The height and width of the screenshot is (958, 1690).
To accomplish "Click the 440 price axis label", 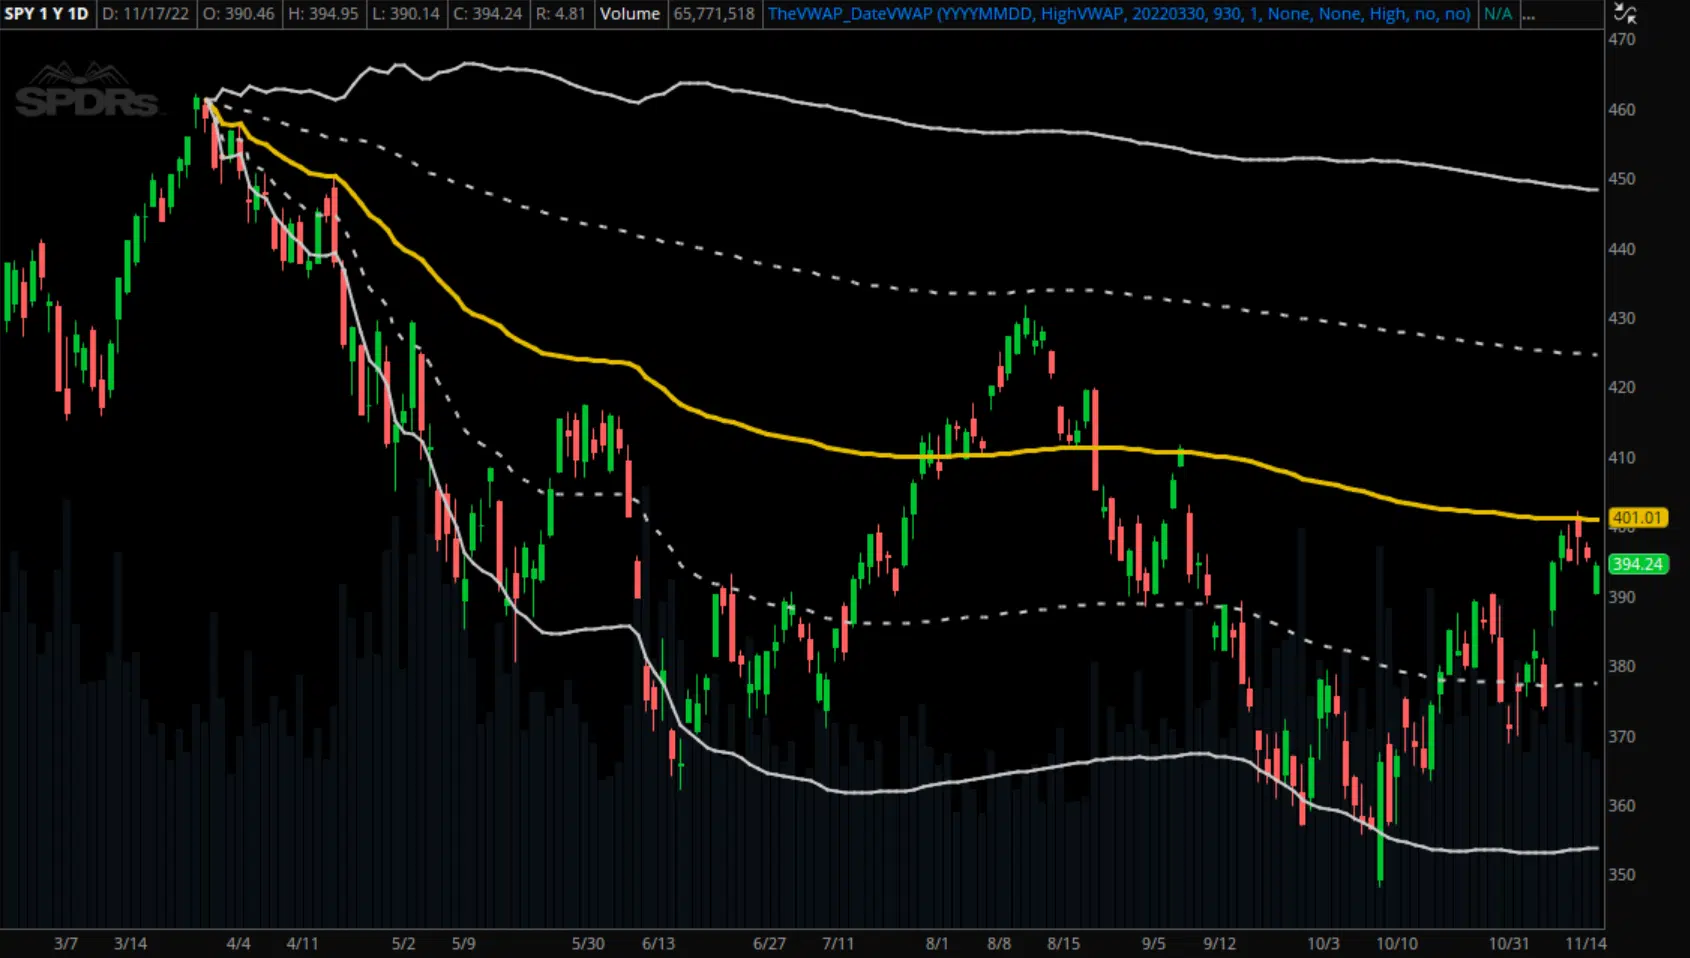I will click(1622, 249).
